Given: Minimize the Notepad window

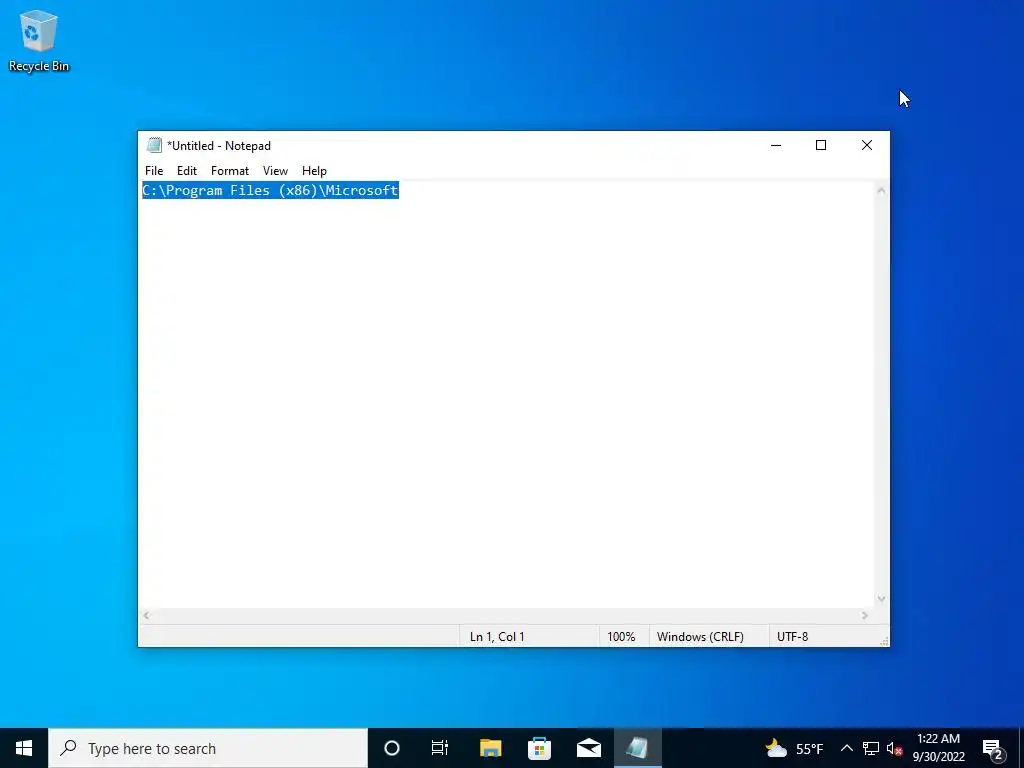Looking at the screenshot, I should [x=776, y=145].
